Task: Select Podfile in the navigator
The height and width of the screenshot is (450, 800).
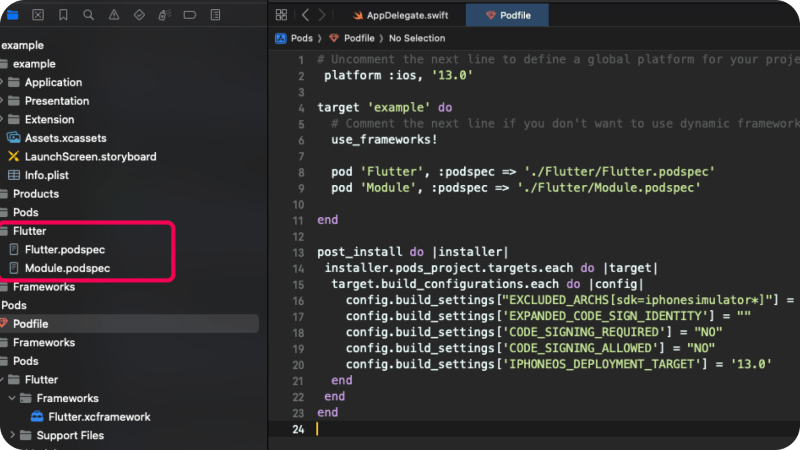Action: tap(31, 324)
